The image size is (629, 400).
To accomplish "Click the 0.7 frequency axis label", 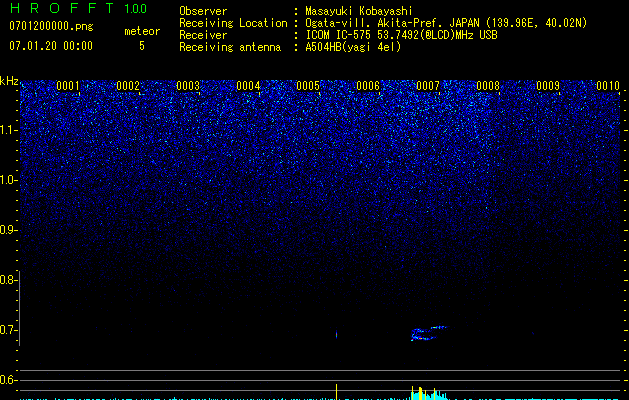I will click(x=7, y=330).
